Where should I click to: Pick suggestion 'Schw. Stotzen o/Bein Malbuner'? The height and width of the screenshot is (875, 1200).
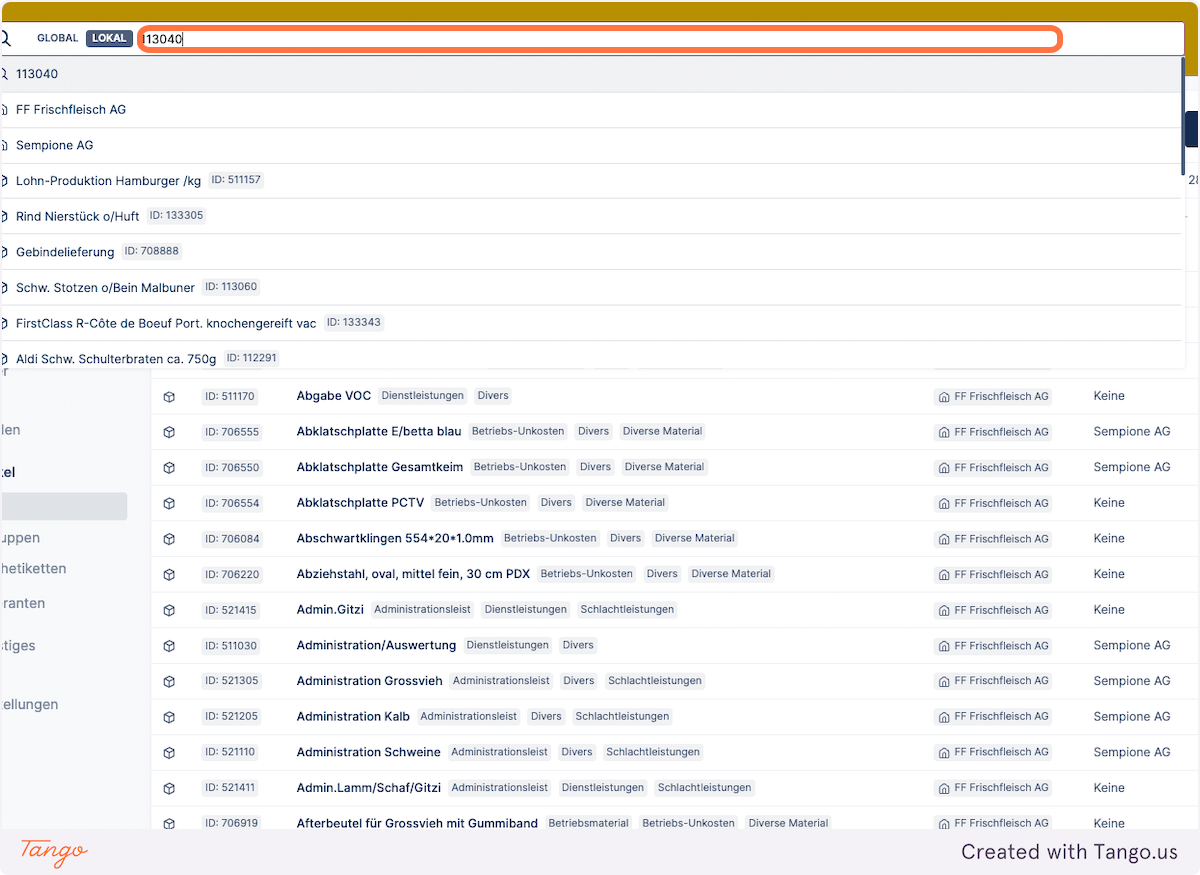coord(591,287)
